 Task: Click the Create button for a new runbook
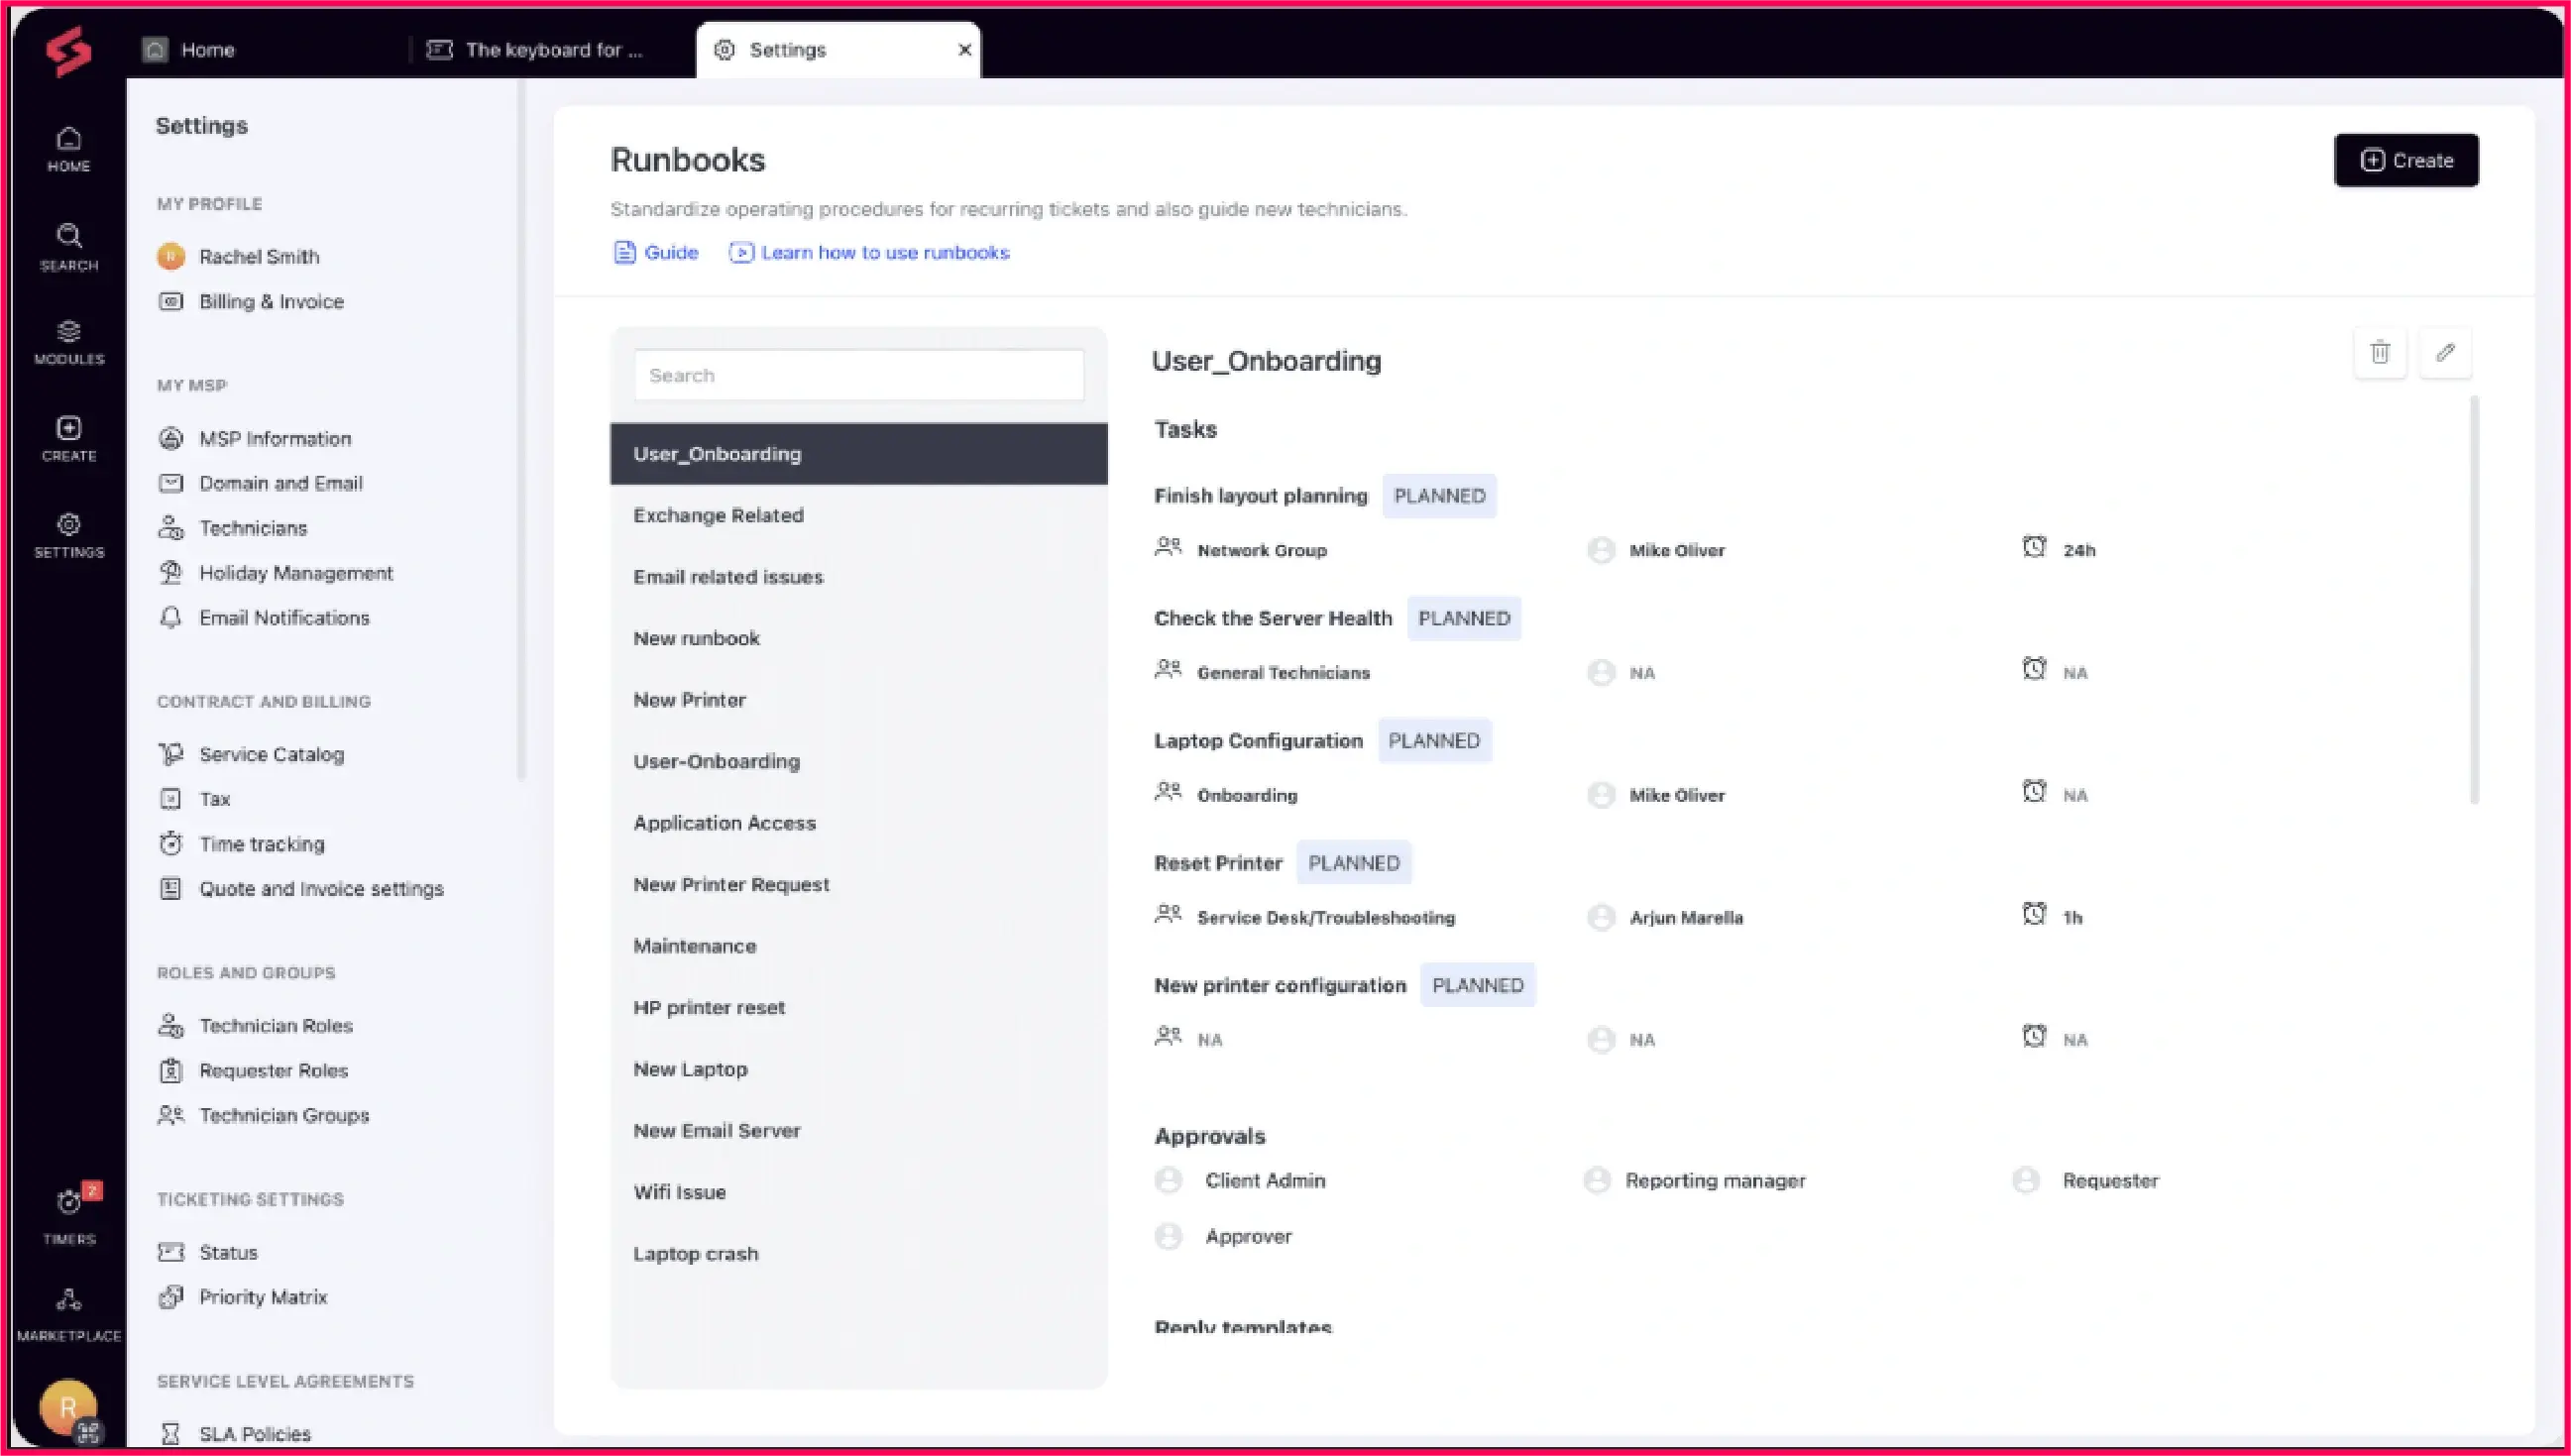(x=2406, y=160)
